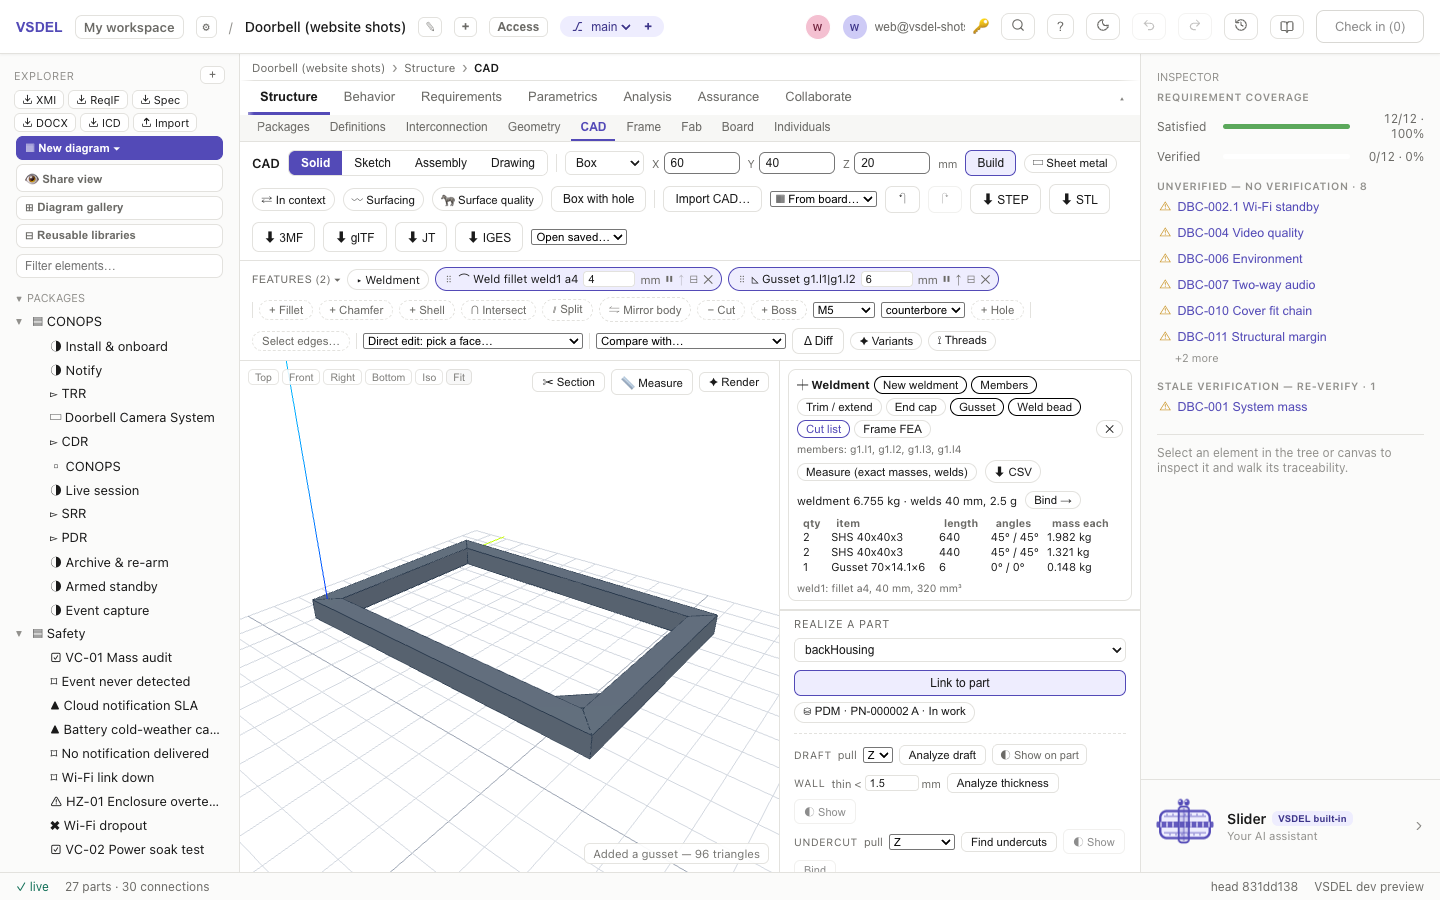Select the Geometry sub-tab
1440x900 pixels.
(534, 127)
